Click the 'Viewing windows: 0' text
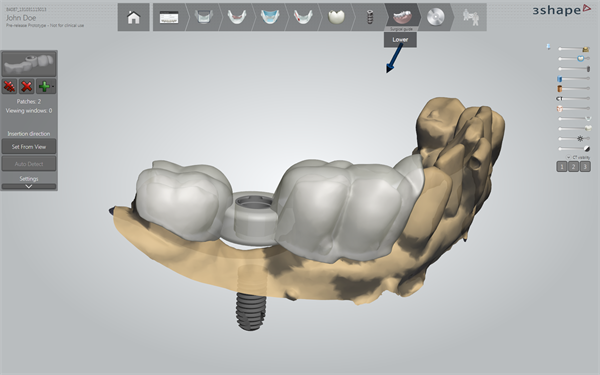Viewport: 600px width, 375px height. point(29,111)
